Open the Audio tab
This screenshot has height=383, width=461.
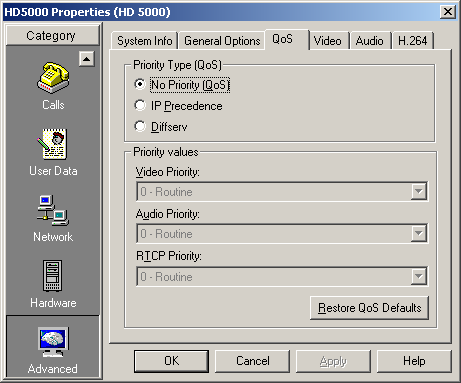pos(370,41)
